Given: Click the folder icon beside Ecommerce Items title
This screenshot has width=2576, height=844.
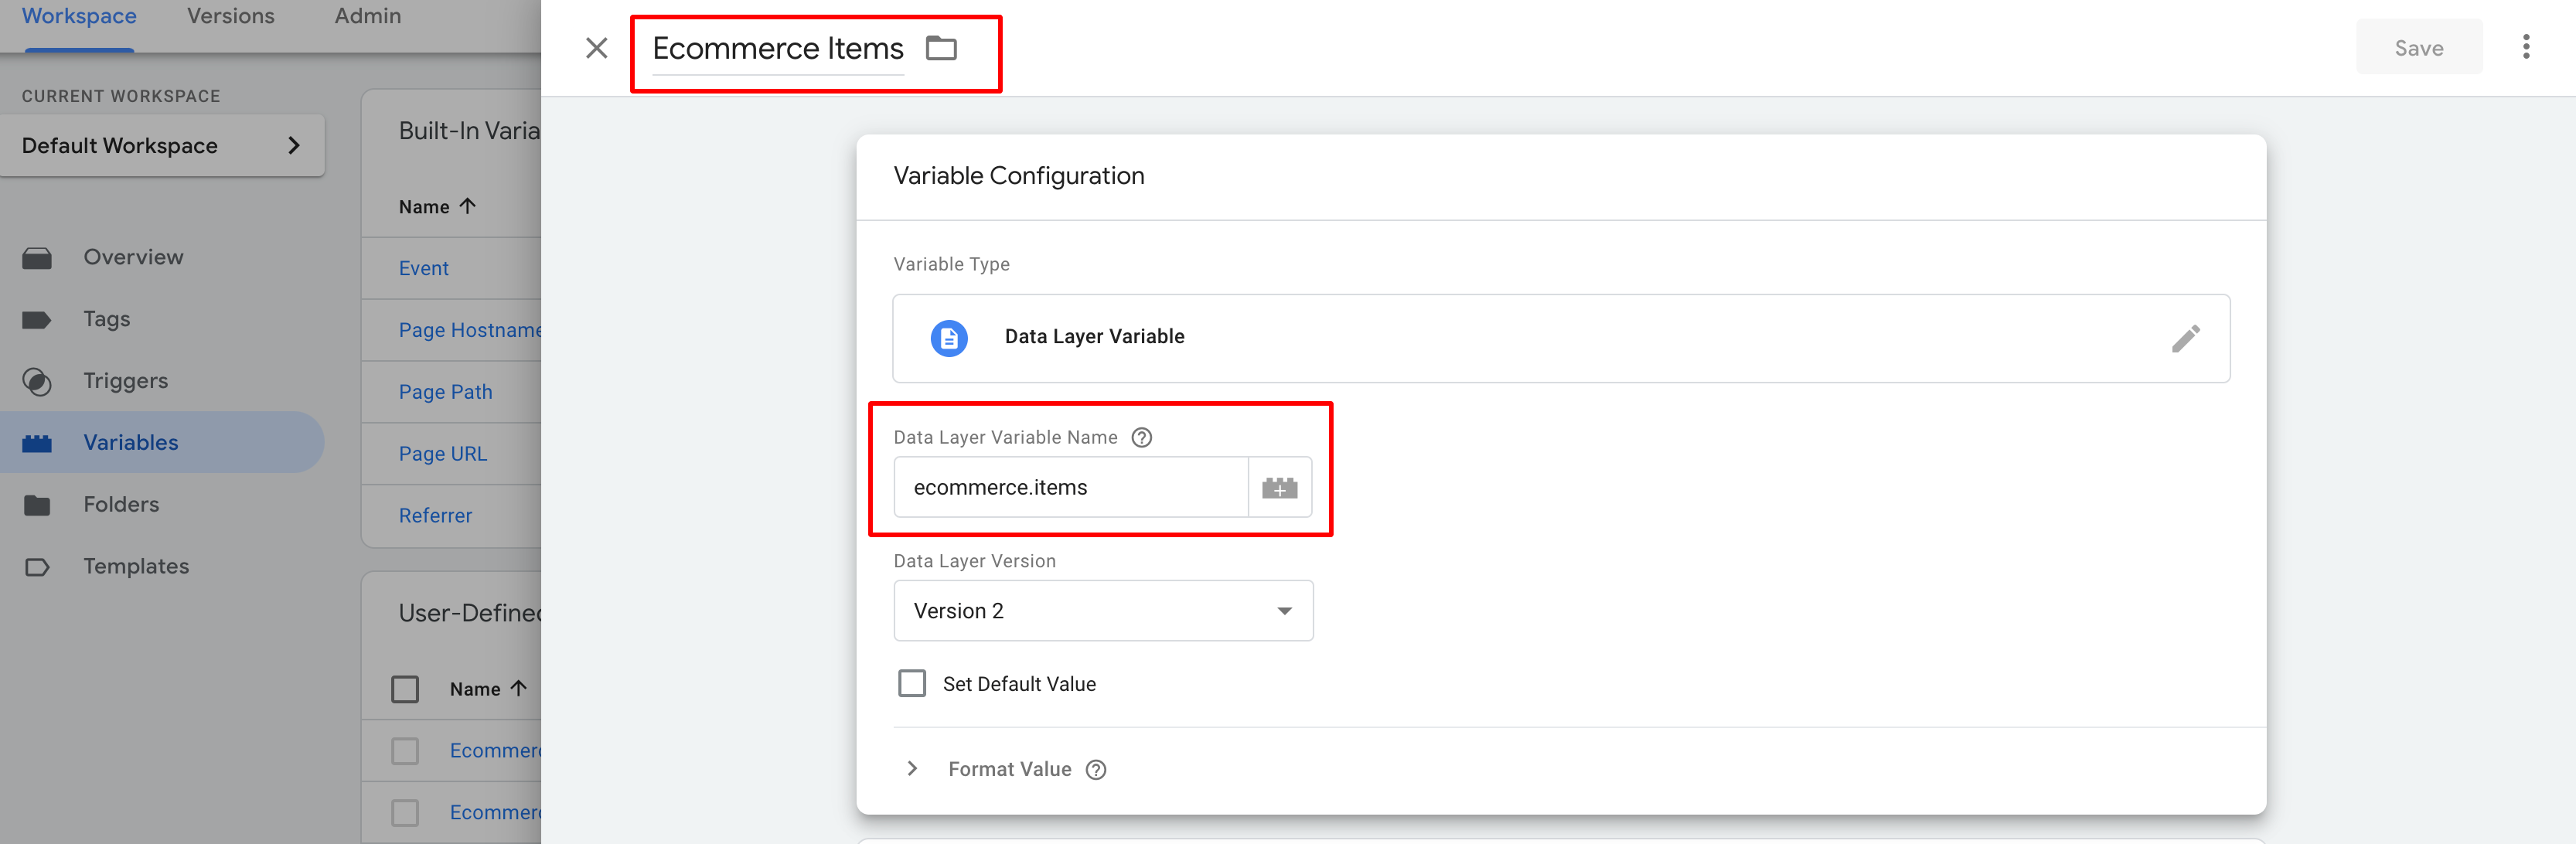Looking at the screenshot, I should pyautogui.click(x=941, y=48).
